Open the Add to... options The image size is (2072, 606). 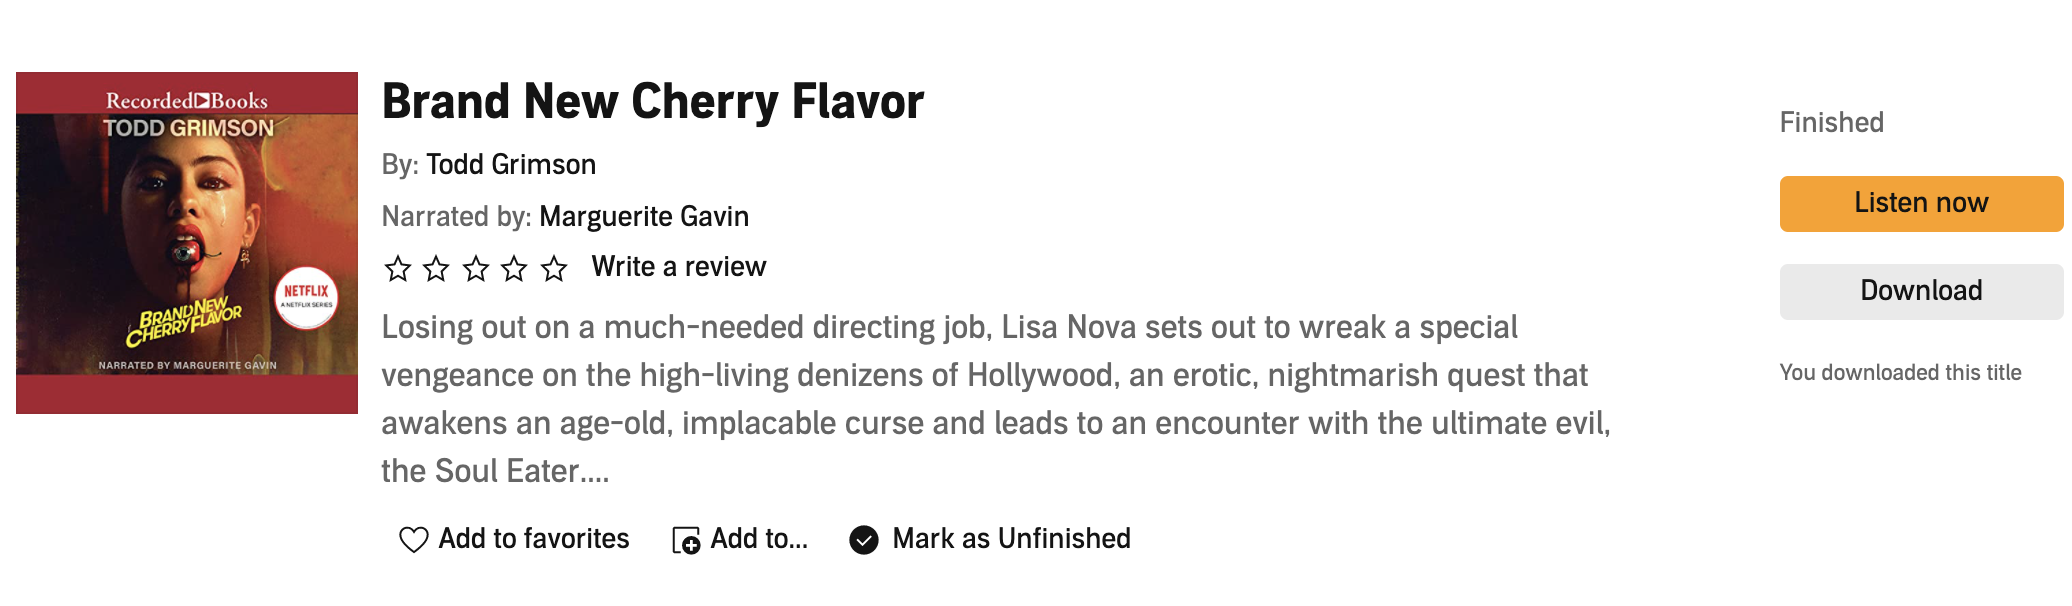(x=759, y=539)
